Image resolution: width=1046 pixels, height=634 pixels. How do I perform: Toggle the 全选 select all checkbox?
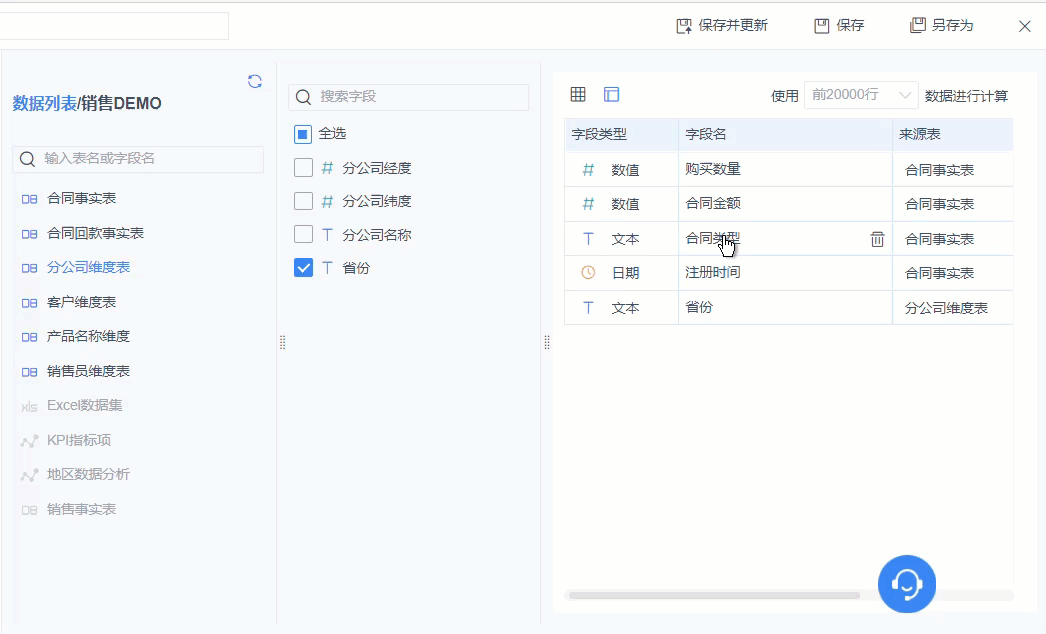click(303, 134)
